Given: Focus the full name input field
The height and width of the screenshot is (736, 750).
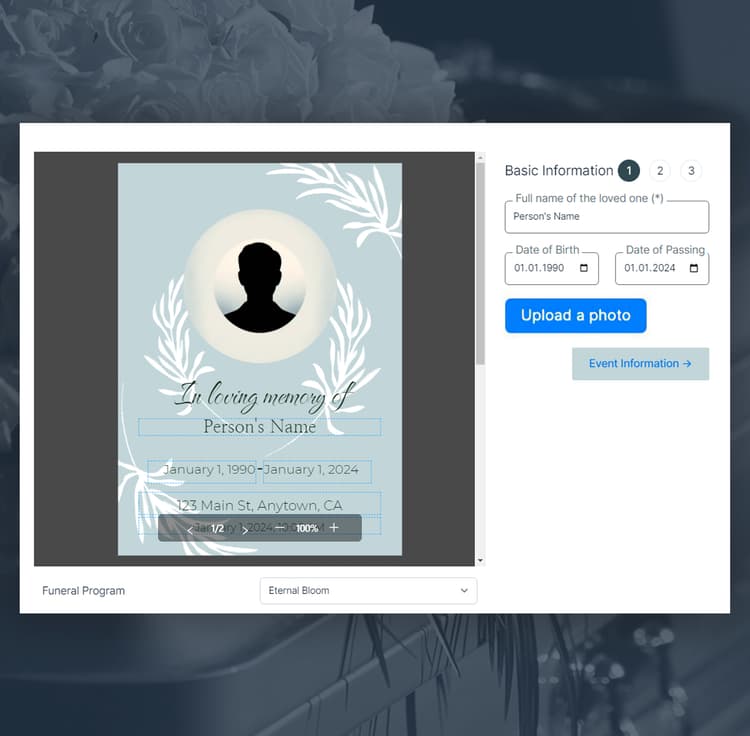Looking at the screenshot, I should pos(607,217).
